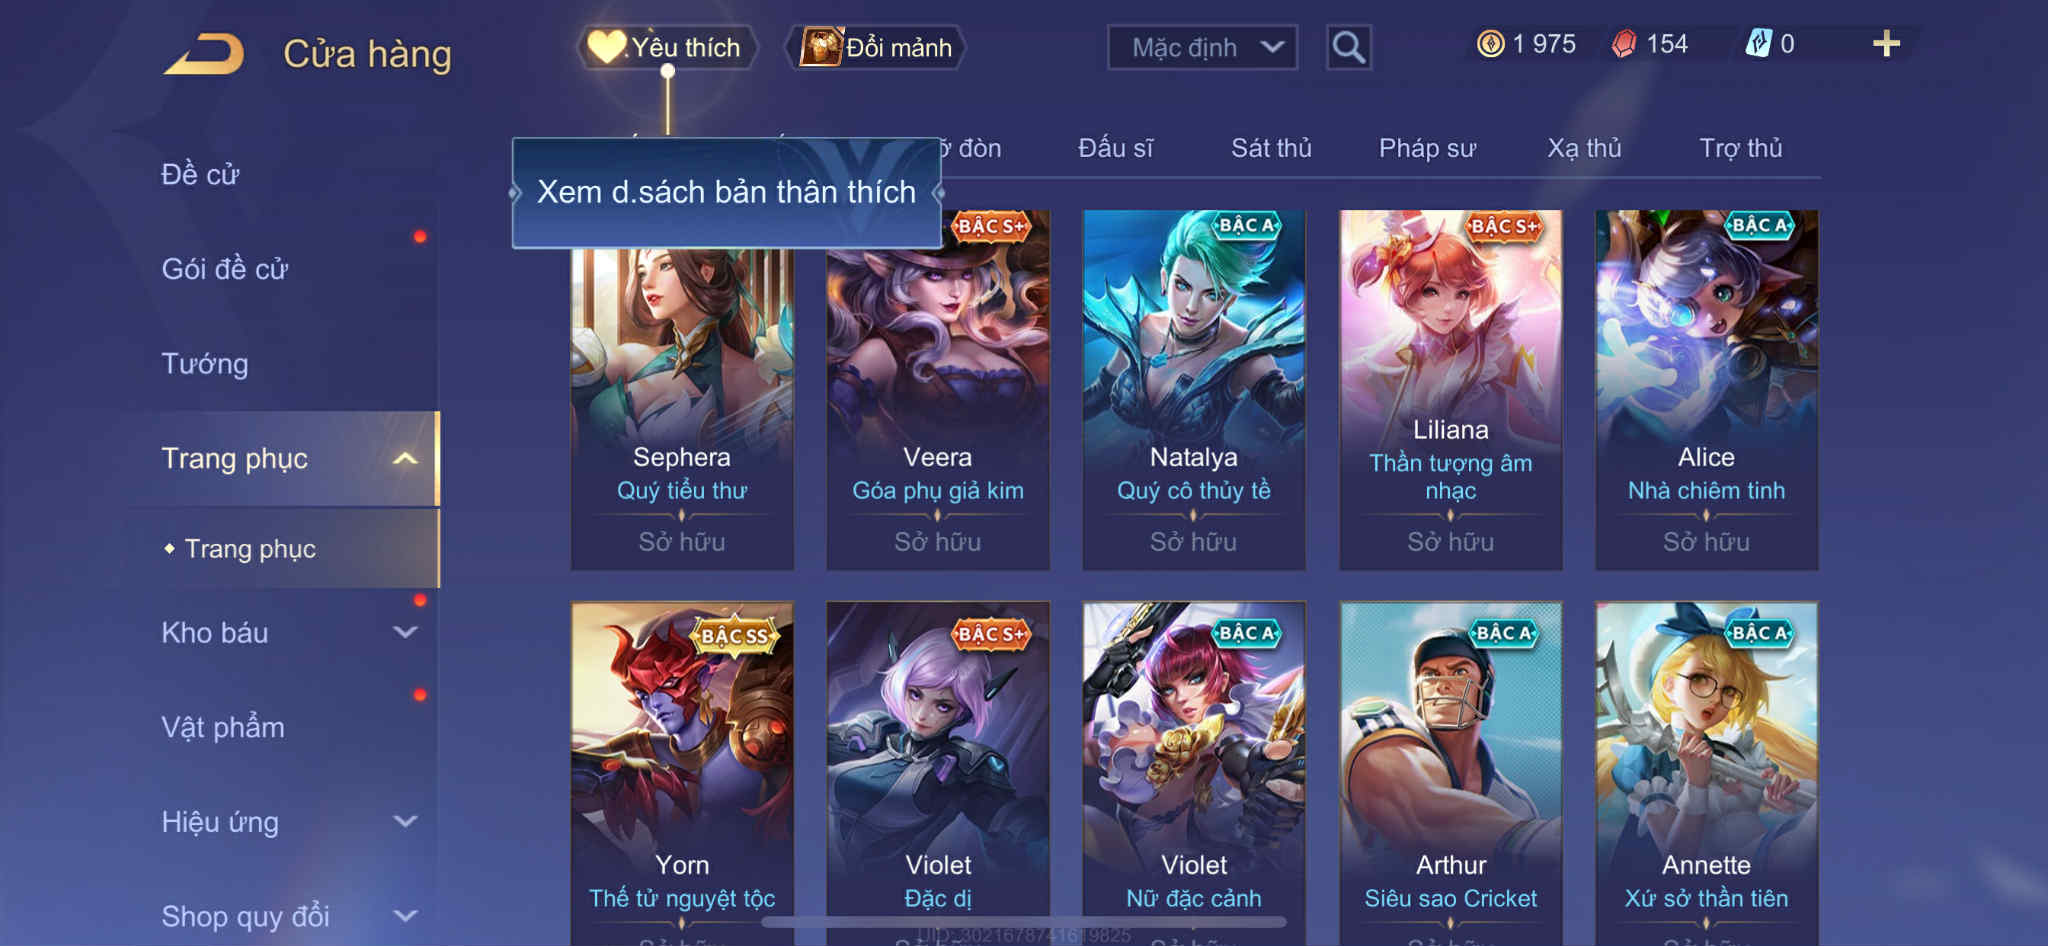Viewport: 2048px width, 946px height.
Task: Click the gold coin currency icon
Action: [1490, 44]
